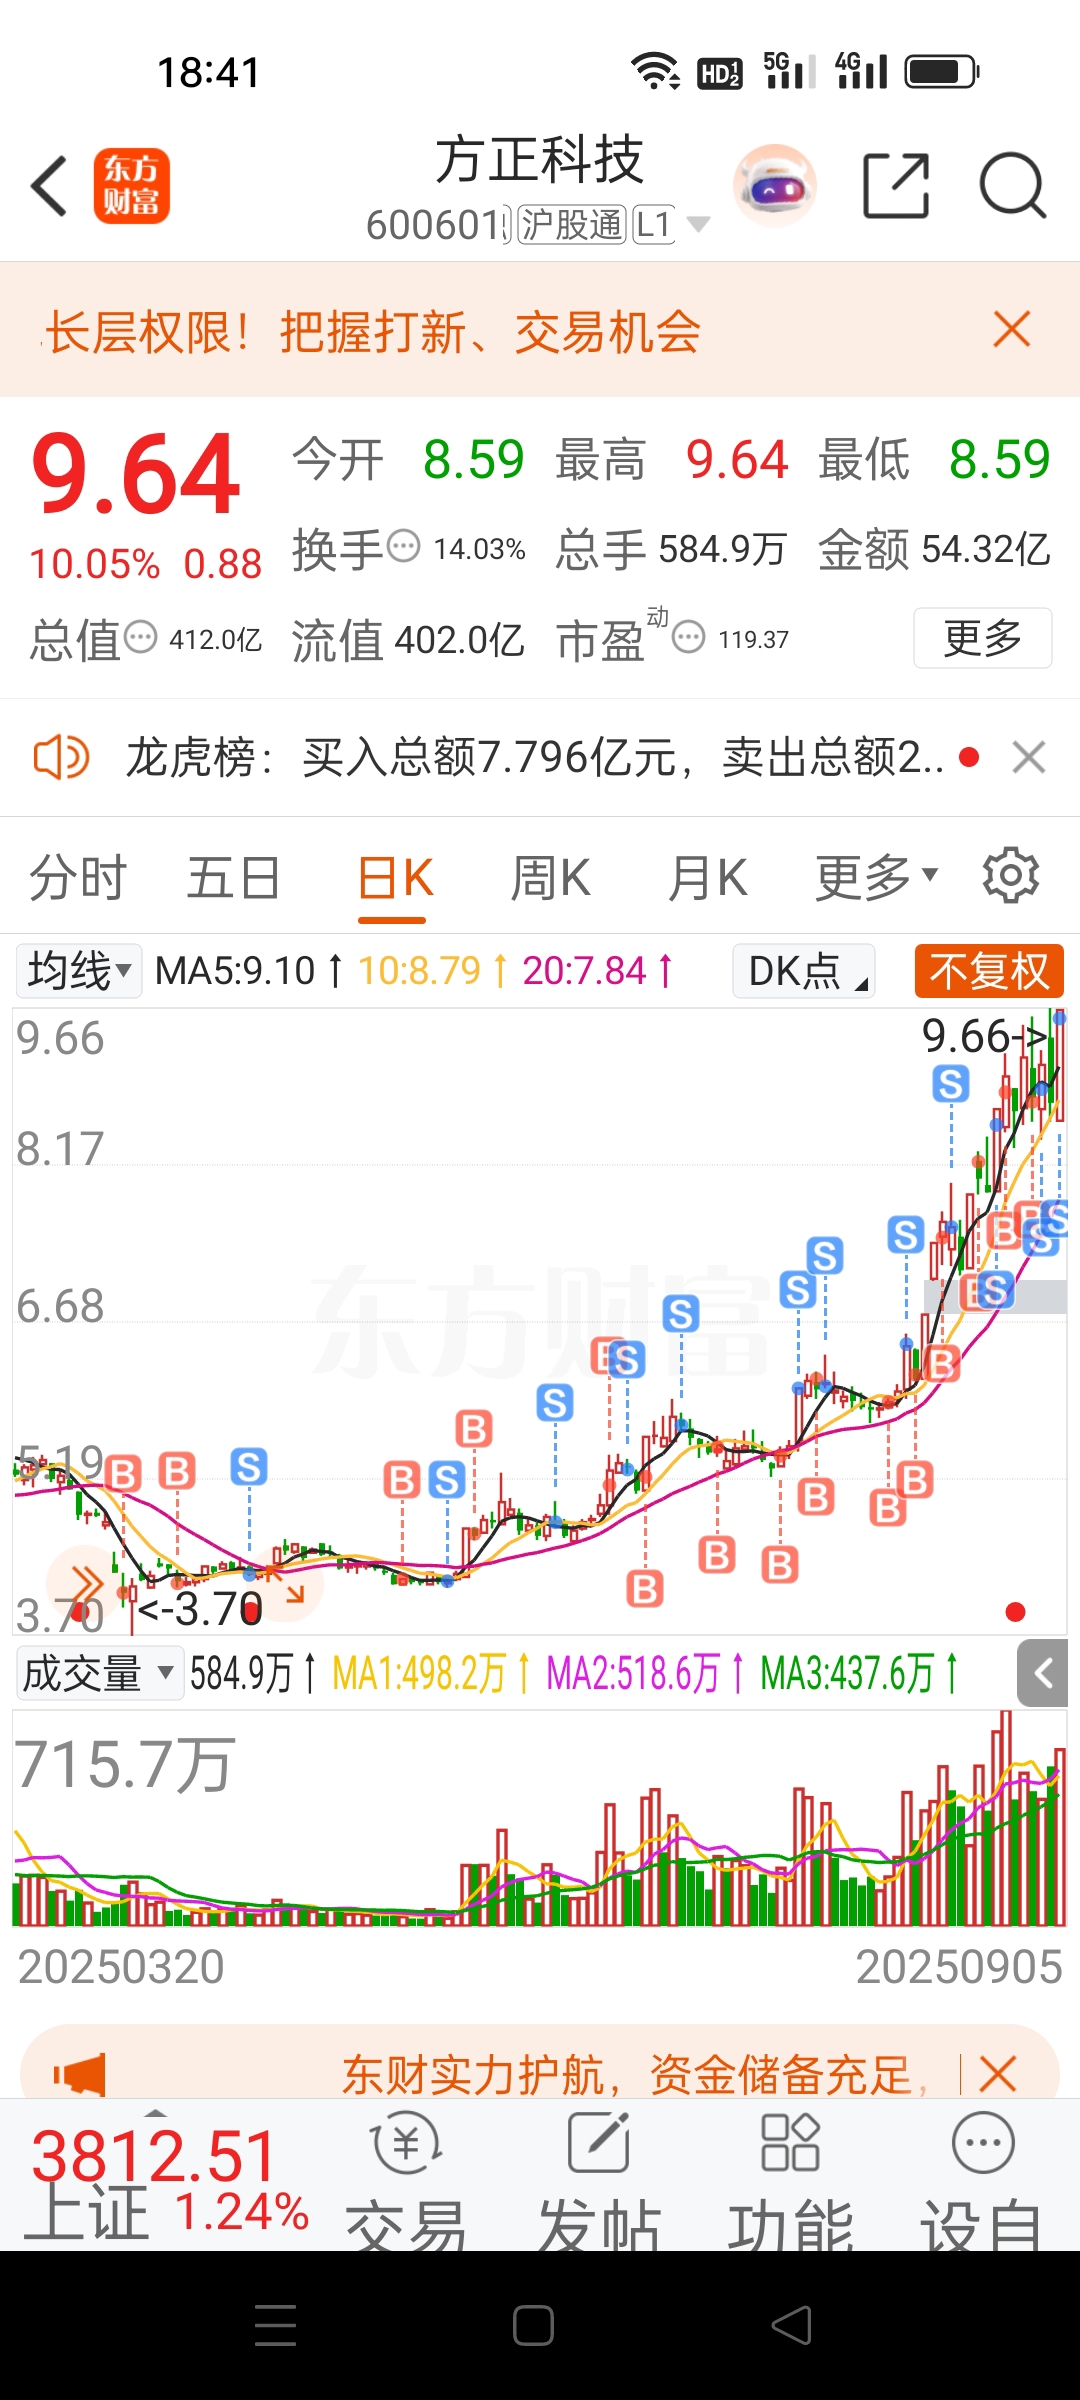Image resolution: width=1080 pixels, height=2400 pixels.
Task: Collapse side panel with gray arrow button
Action: pyautogui.click(x=1042, y=1673)
